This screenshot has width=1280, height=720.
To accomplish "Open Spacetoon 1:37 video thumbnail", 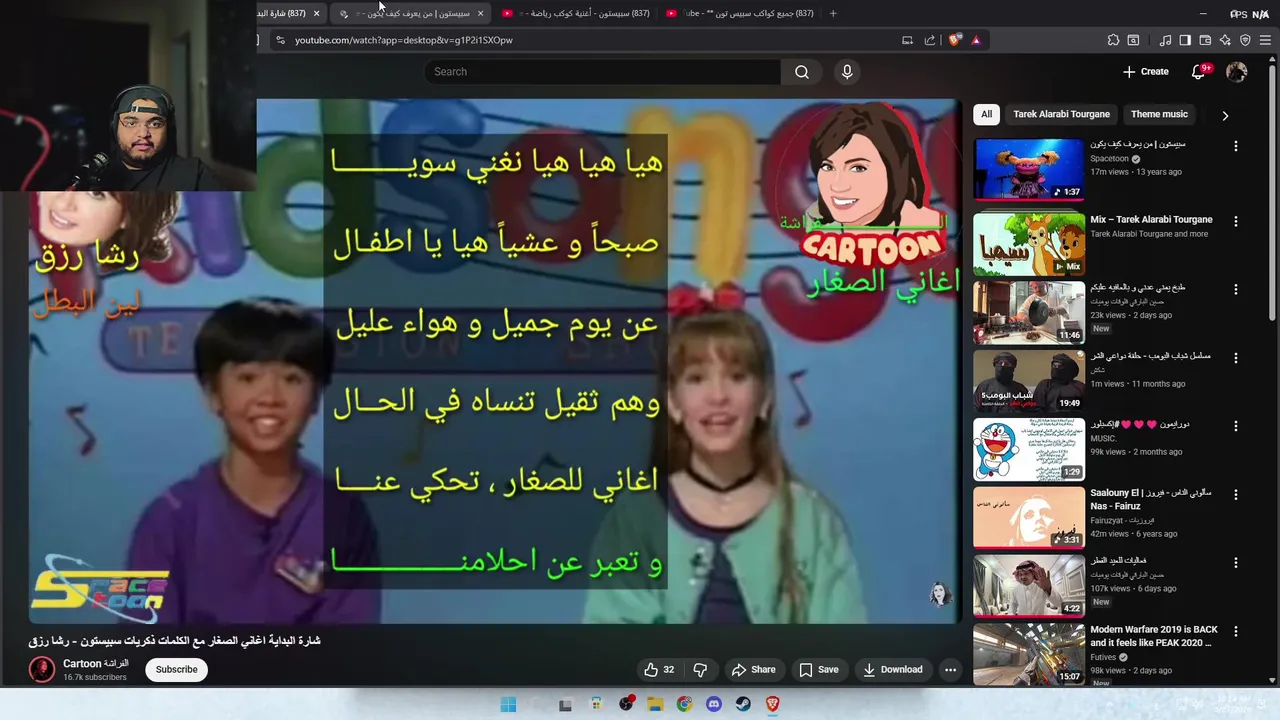I will pos(1028,170).
